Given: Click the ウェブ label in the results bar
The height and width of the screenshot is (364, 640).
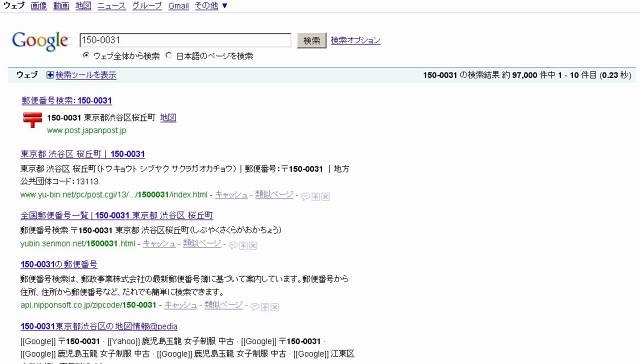Looking at the screenshot, I should tap(27, 75).
